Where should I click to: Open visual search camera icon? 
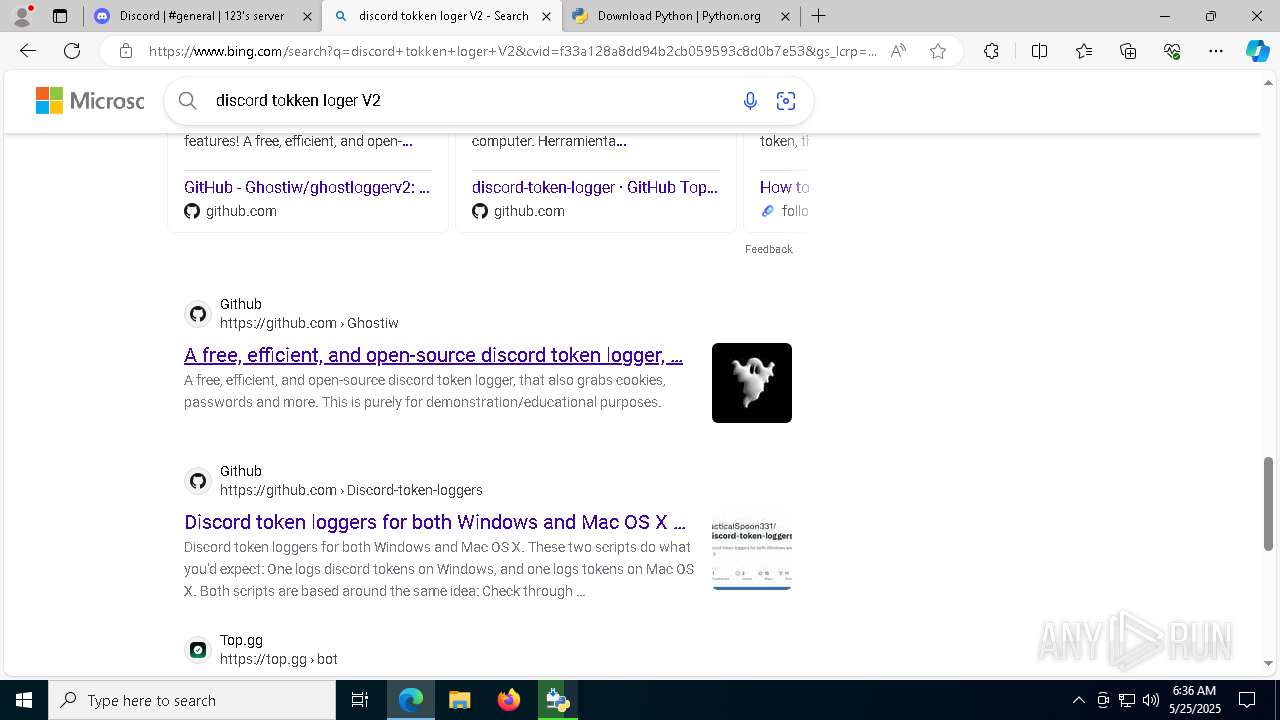786,100
